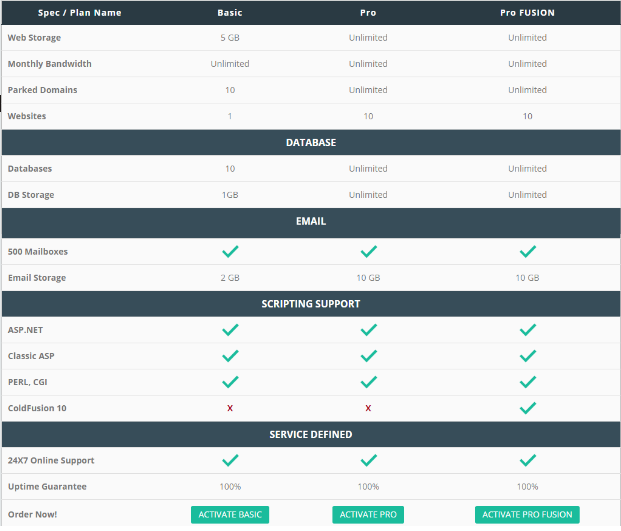
Task: Select the SCRIPTING SUPPORT section header
Action: [311, 304]
